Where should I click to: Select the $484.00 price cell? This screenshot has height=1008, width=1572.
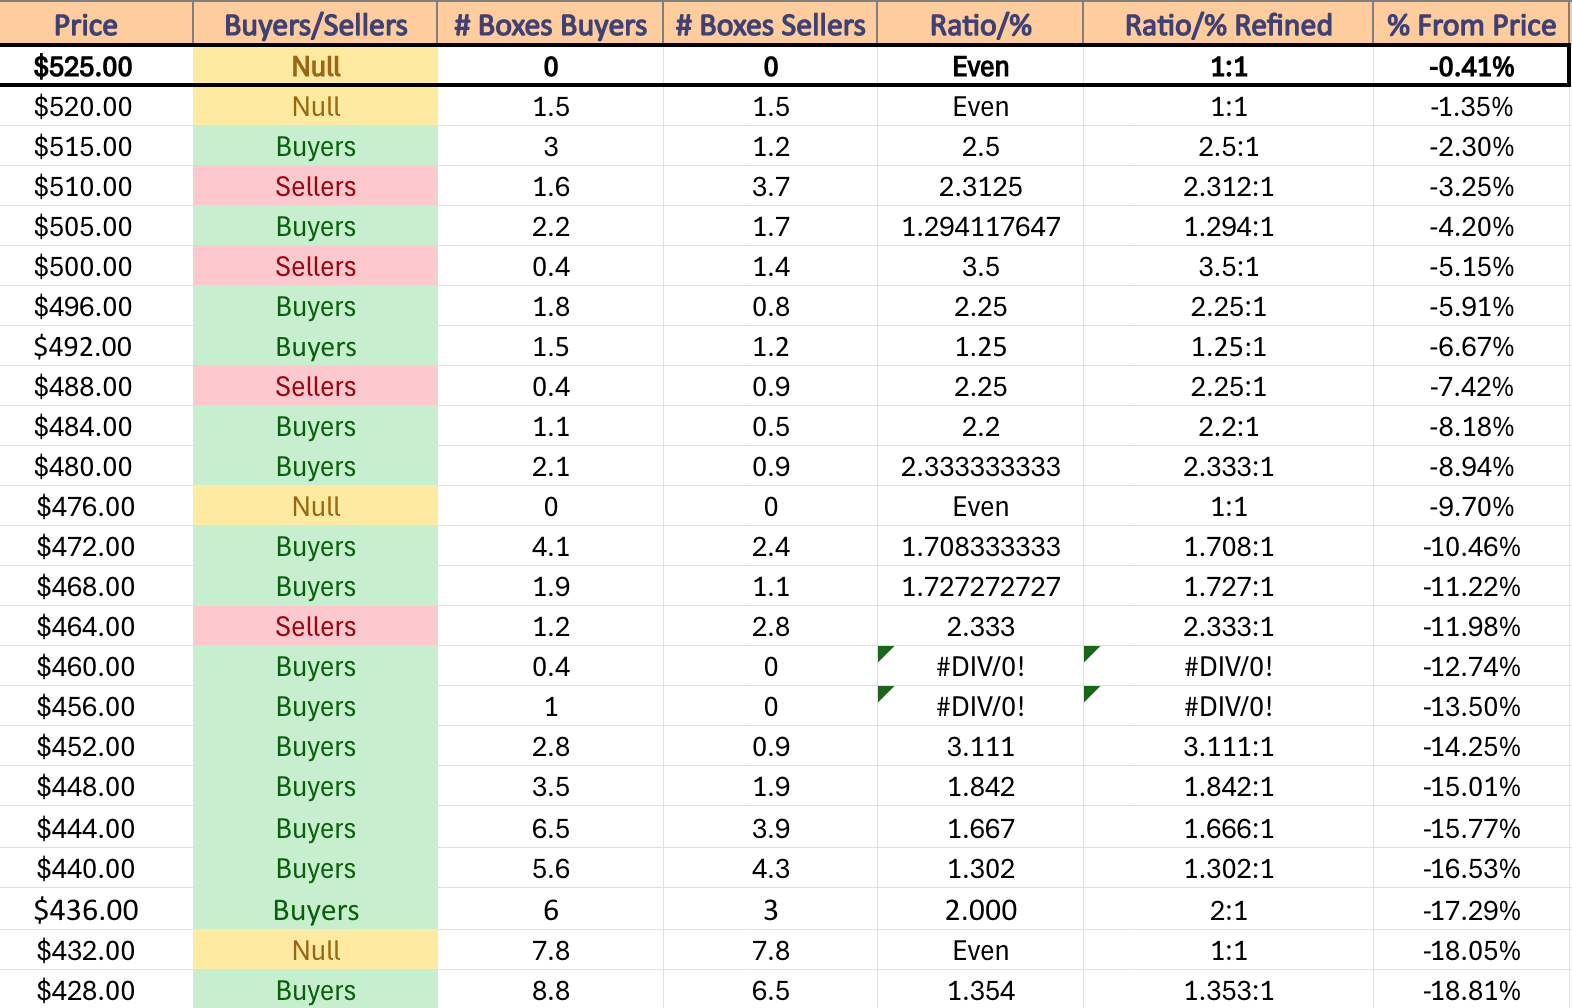[x=96, y=426]
